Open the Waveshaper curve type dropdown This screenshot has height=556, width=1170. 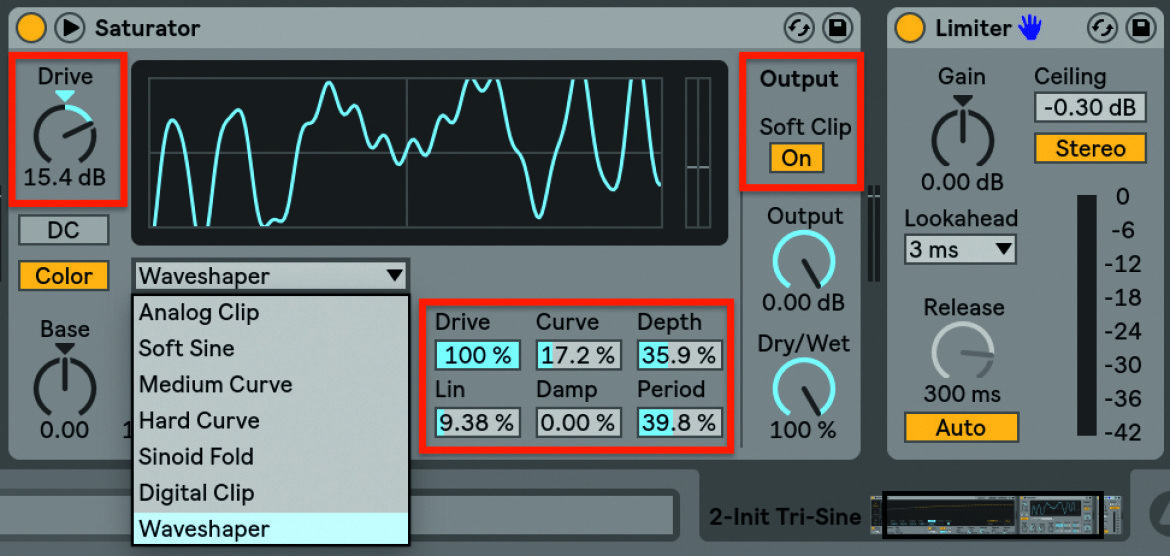click(271, 276)
